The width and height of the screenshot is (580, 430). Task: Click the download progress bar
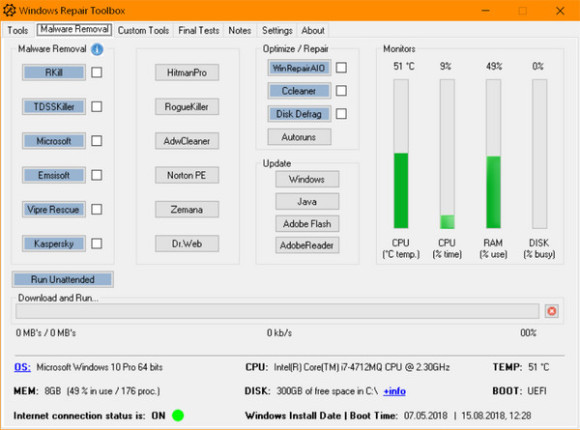coord(277,311)
